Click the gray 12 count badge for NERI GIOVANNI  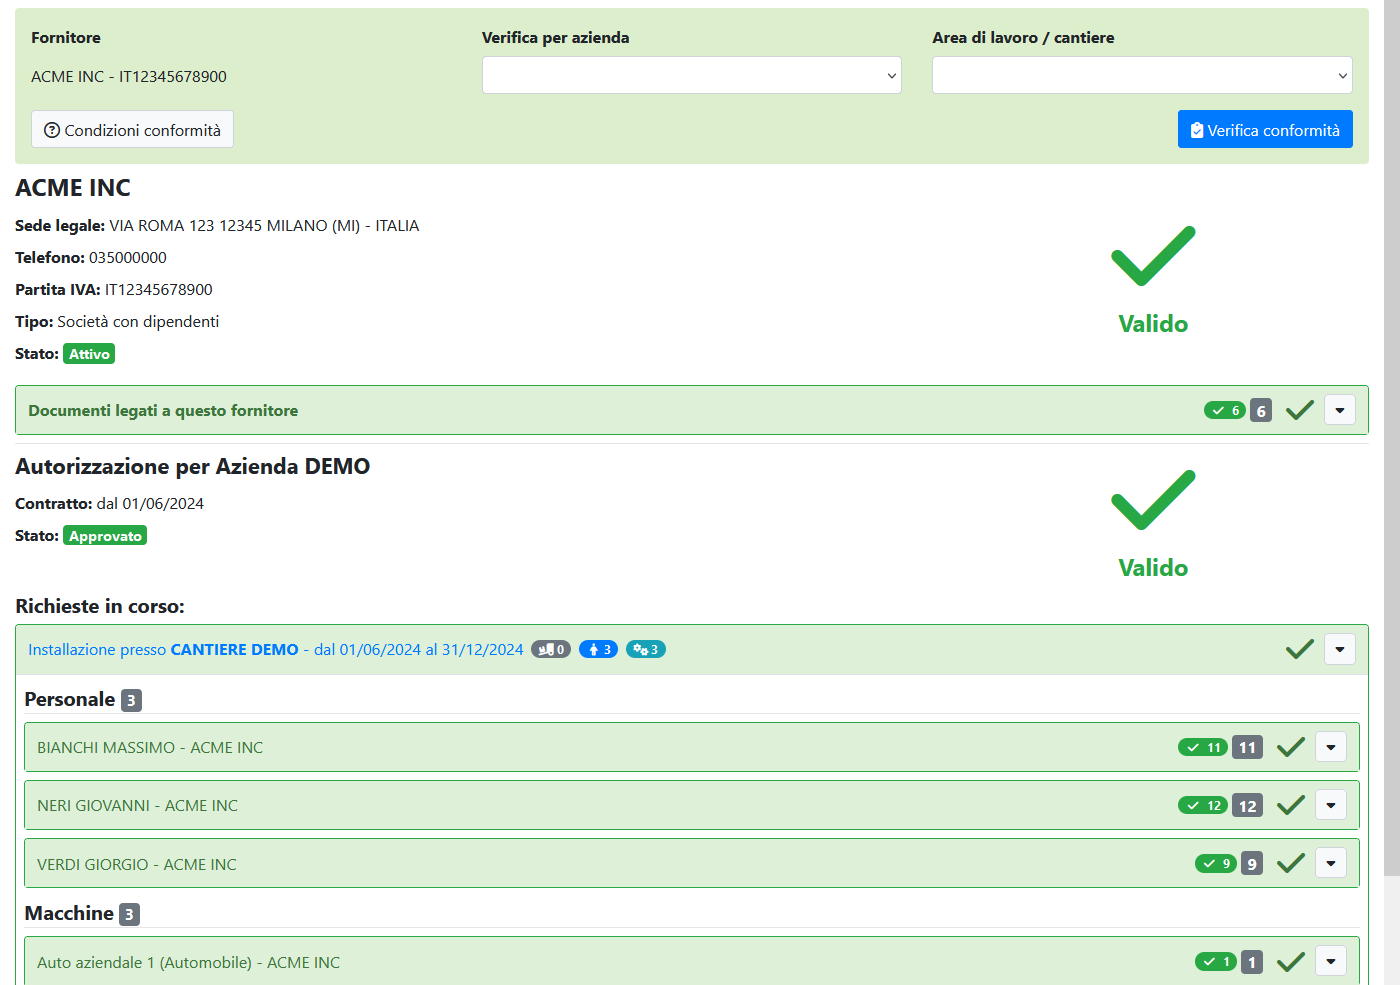(x=1247, y=806)
